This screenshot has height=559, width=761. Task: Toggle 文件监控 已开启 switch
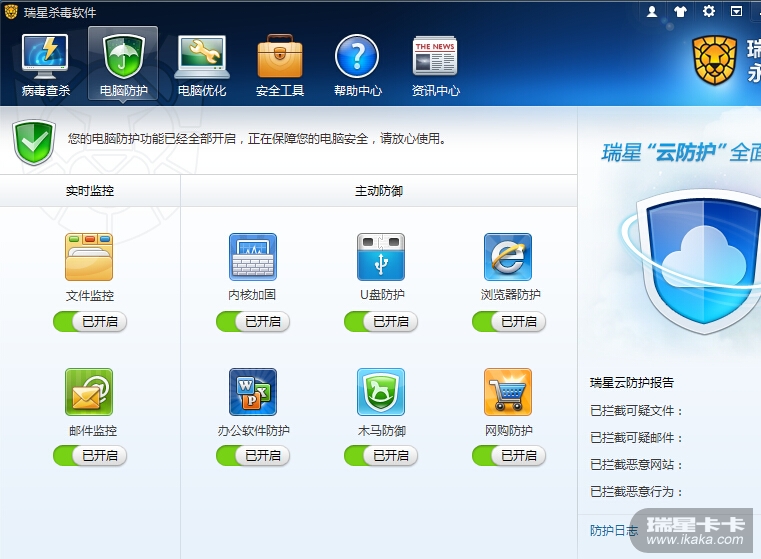[x=90, y=322]
